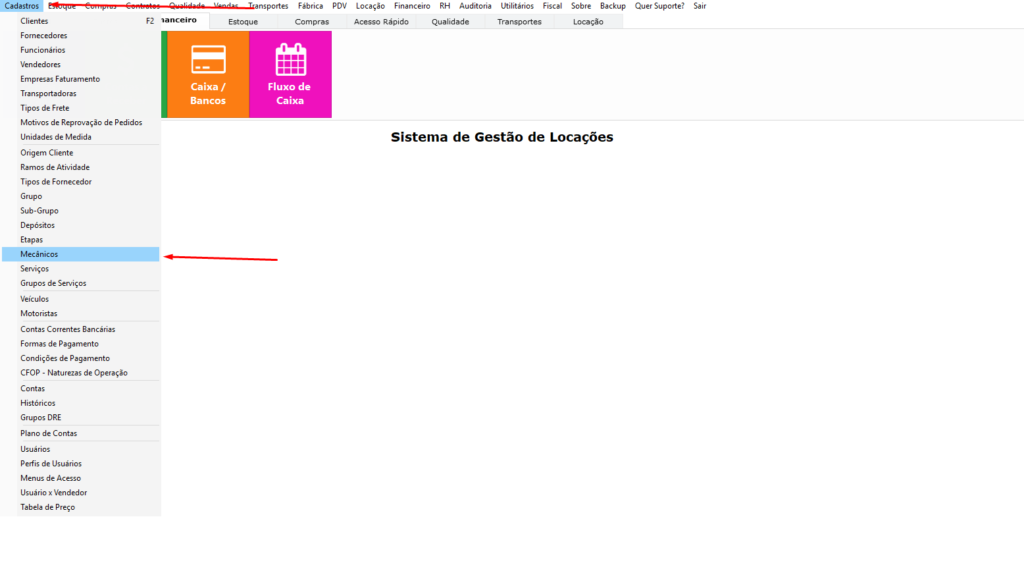This screenshot has height=575, width=1024.
Task: Open Contas Correntes Bancárias entry
Action: 68,329
